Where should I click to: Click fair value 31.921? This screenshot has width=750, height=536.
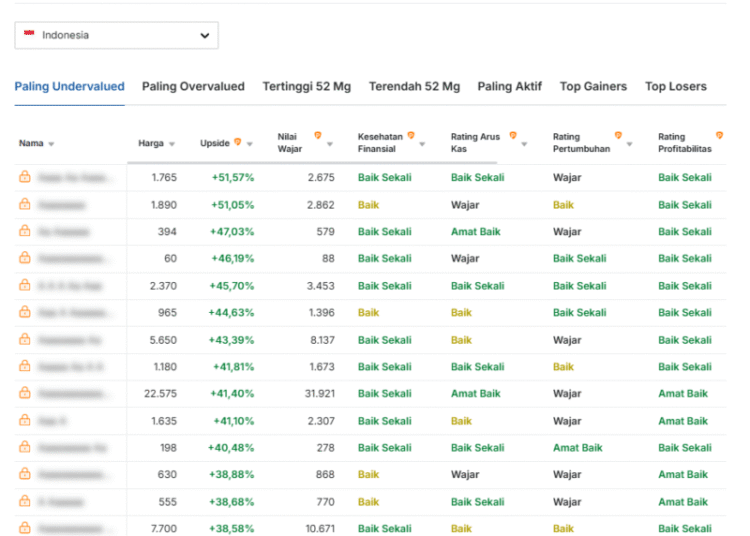[x=320, y=394]
